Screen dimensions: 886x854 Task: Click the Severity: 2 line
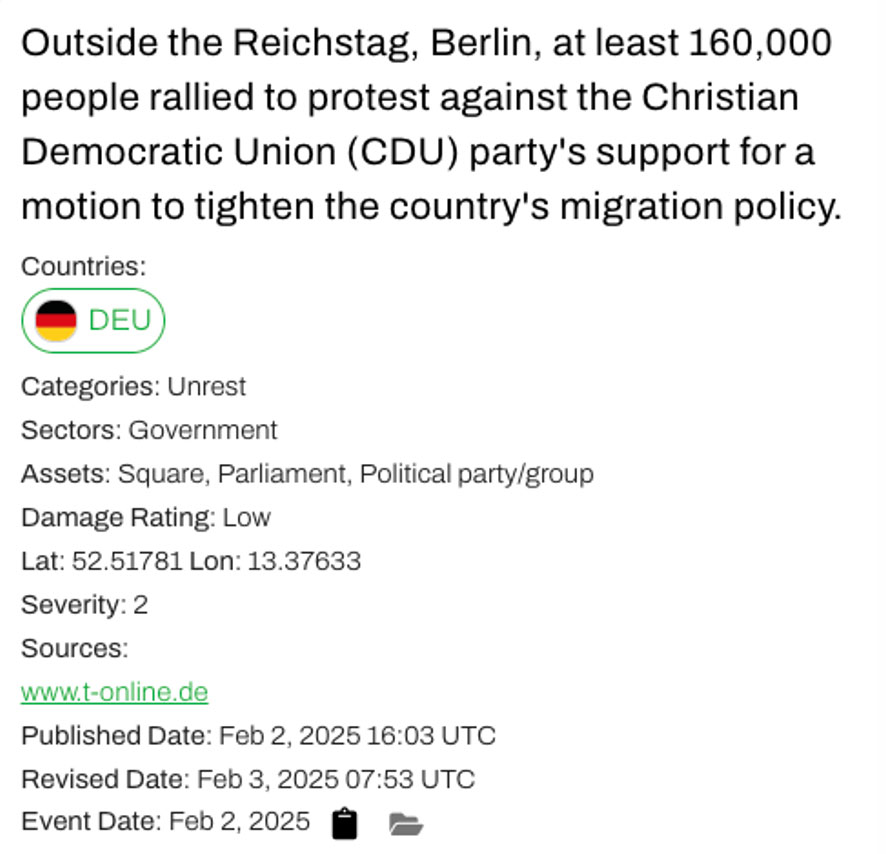pos(85,605)
